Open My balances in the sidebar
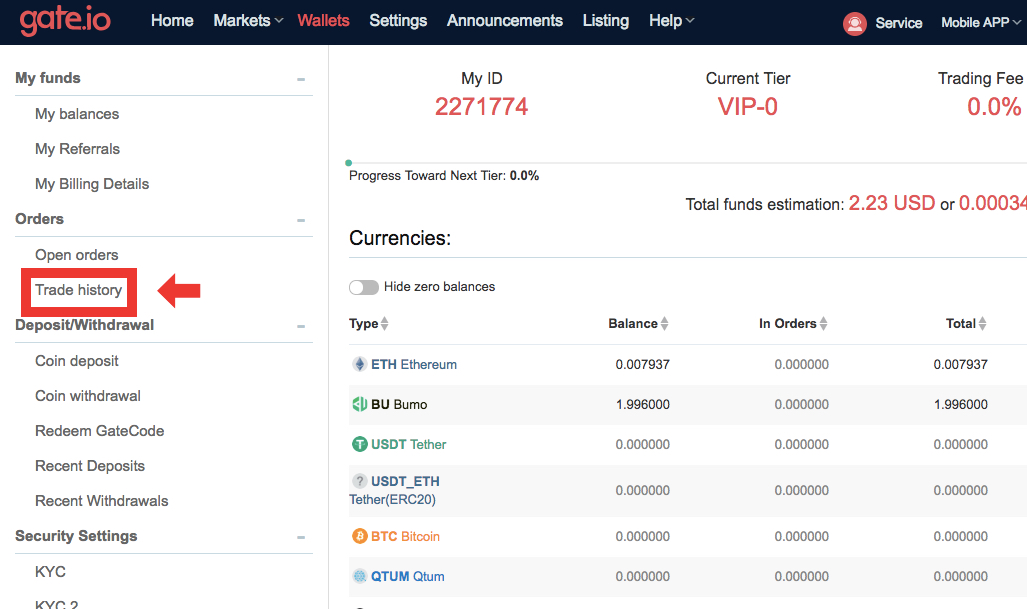This screenshot has height=609, width=1027. [x=77, y=114]
